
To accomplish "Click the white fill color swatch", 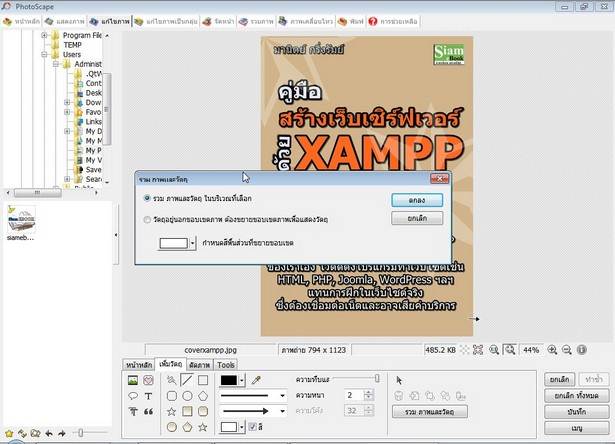I will (x=229, y=427).
